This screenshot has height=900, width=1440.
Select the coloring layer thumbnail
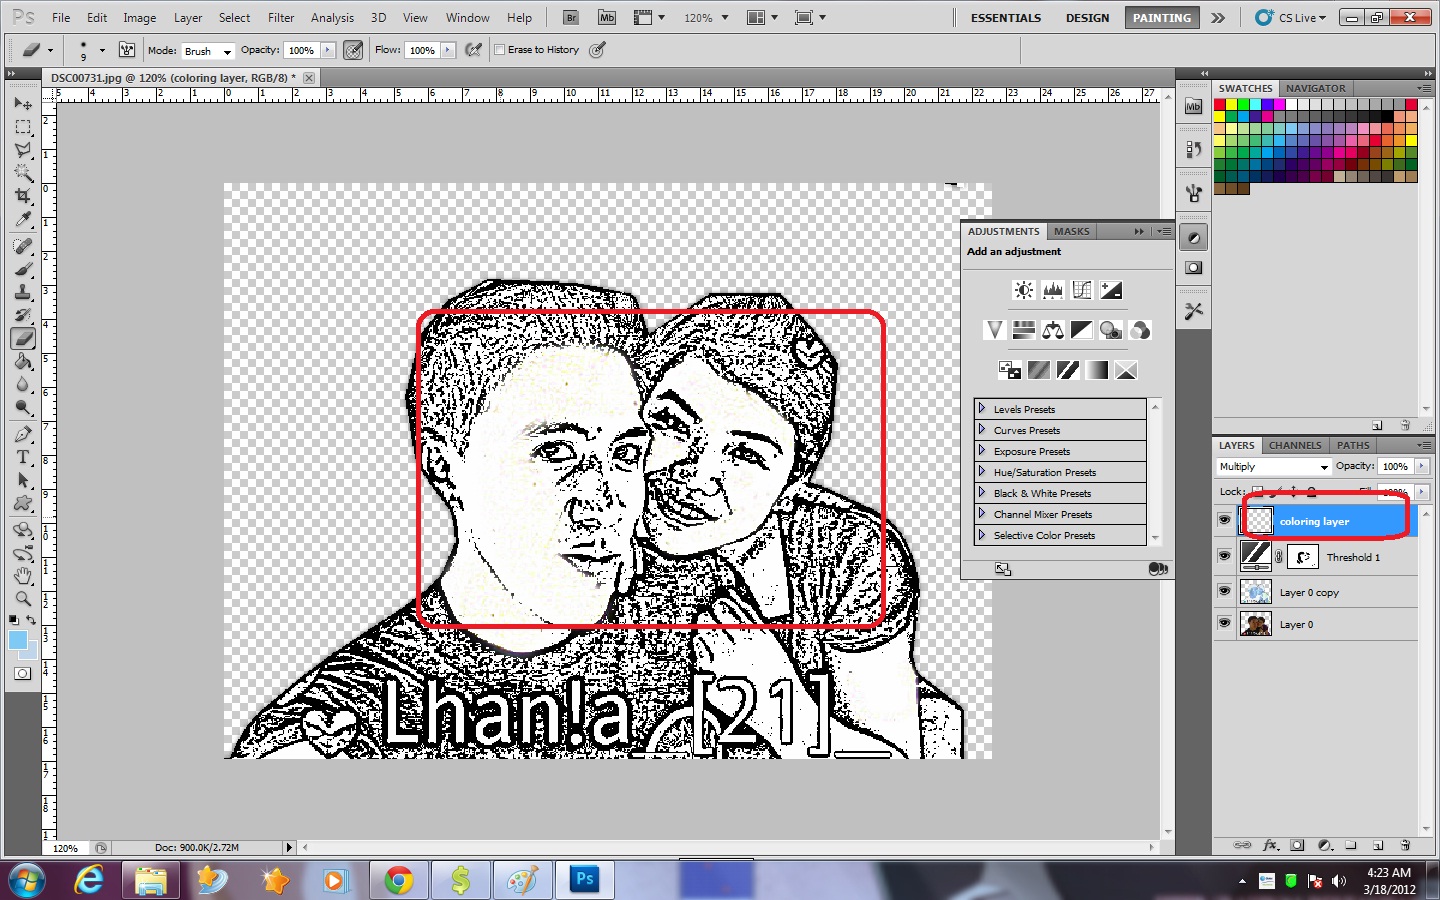tap(1258, 520)
